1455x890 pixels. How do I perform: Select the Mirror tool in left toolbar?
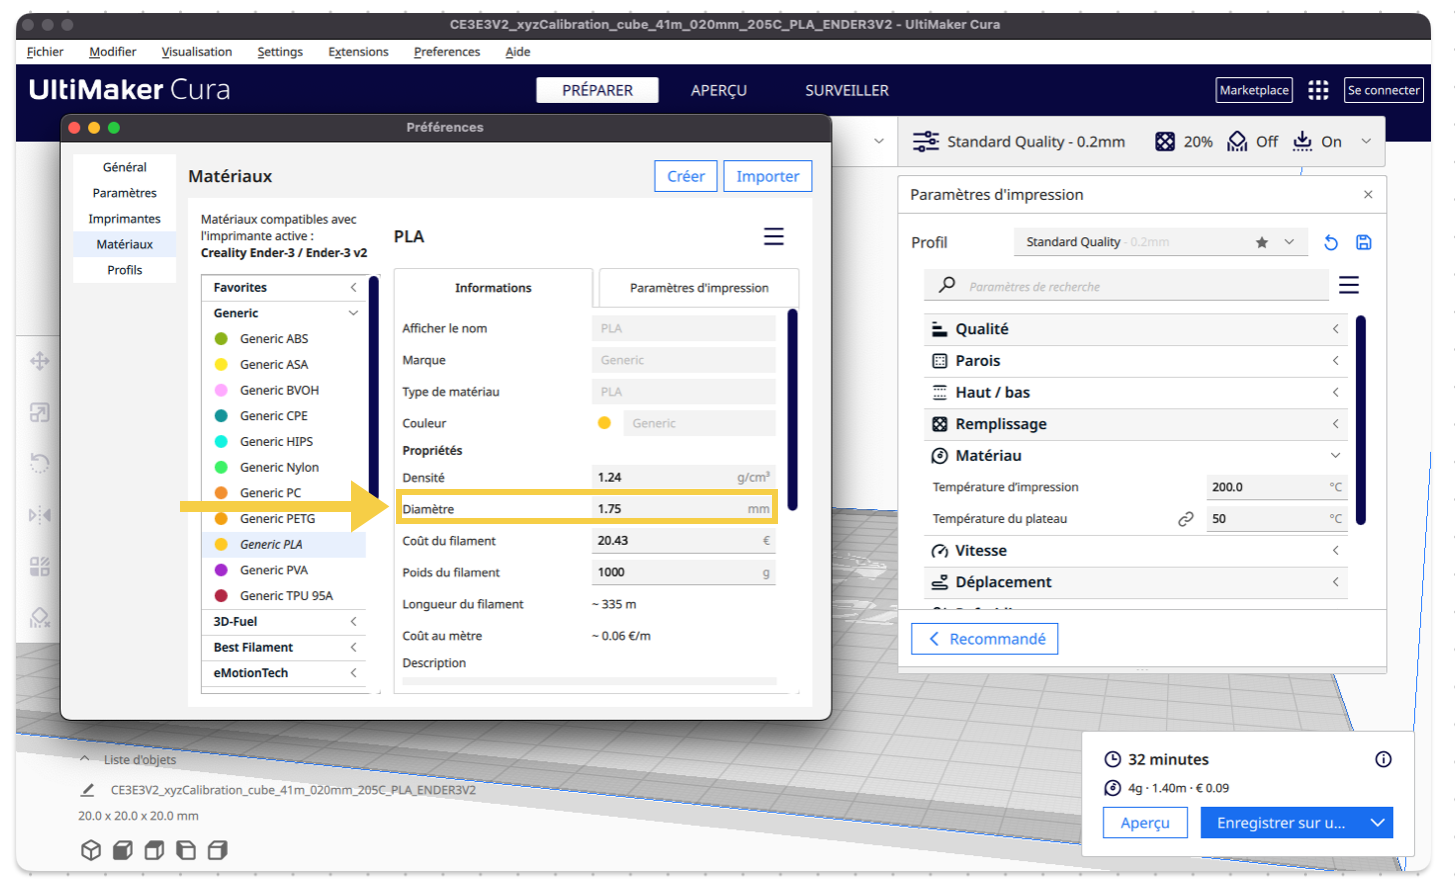point(40,516)
